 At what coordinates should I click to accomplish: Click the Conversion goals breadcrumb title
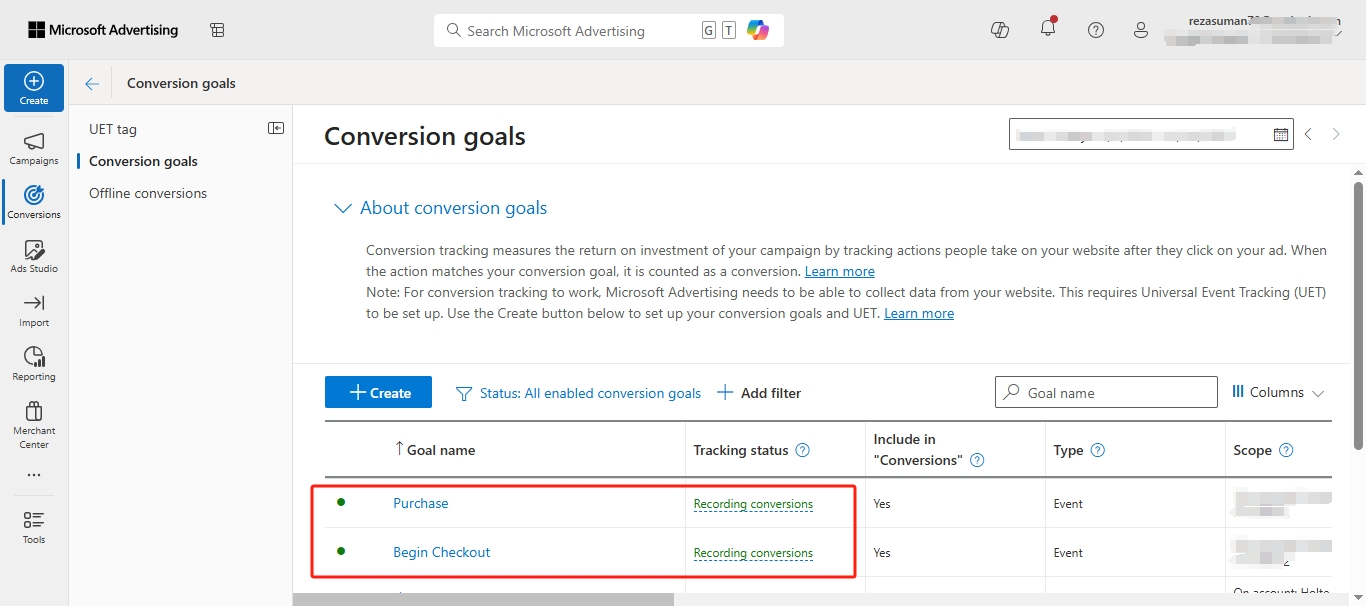(x=181, y=83)
